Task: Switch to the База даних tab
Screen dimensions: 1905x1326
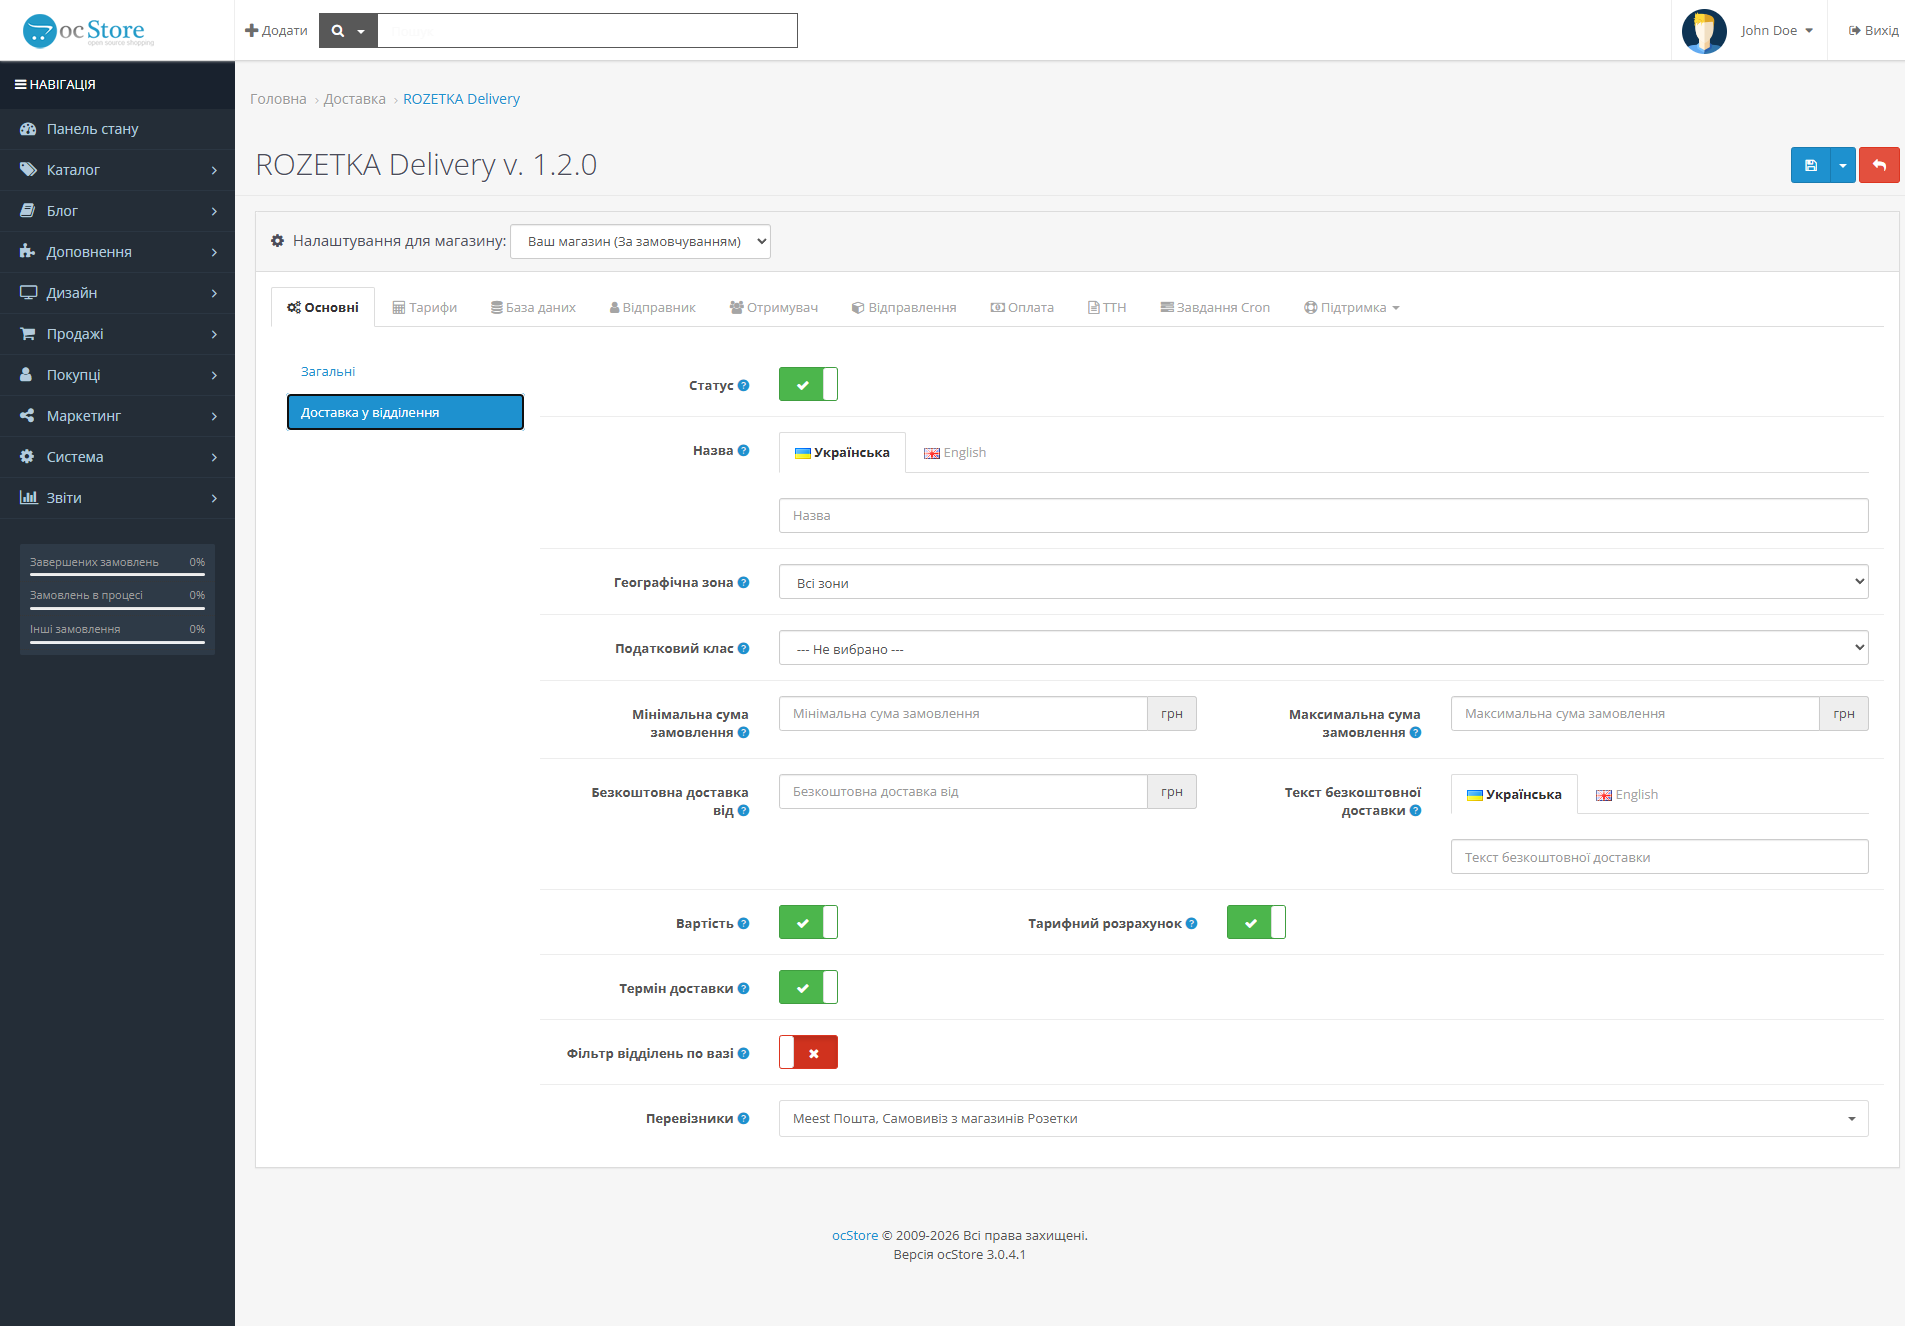Action: 533,307
